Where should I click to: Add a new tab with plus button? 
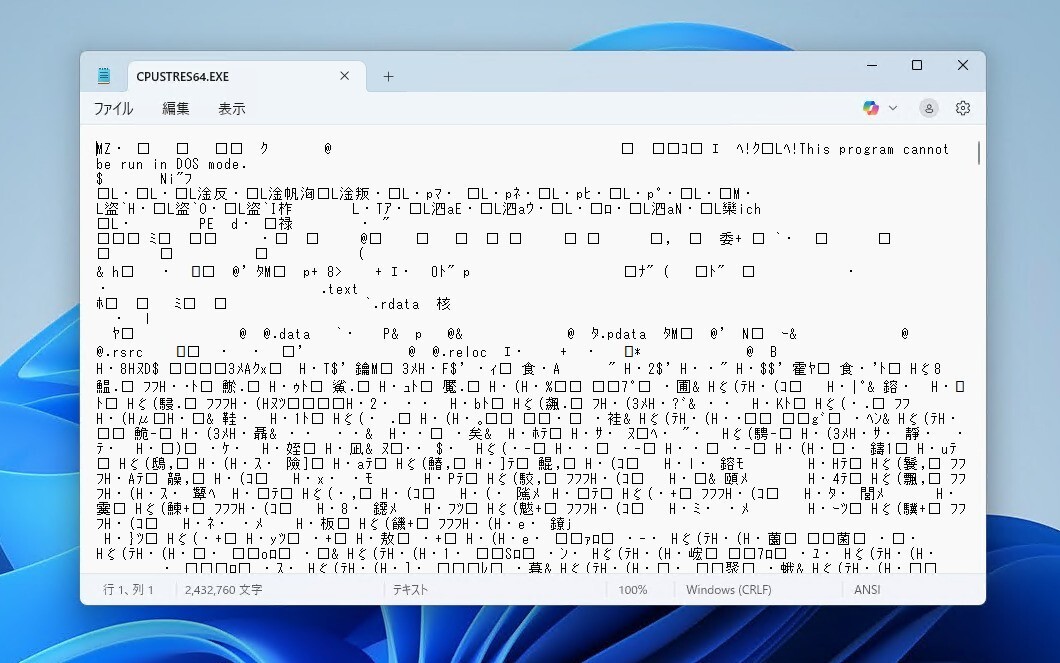pyautogui.click(x=388, y=76)
